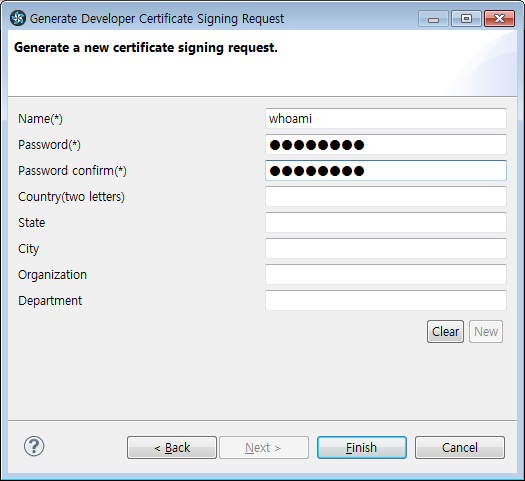Click the greyed-out New button
Image resolution: width=525 pixels, height=481 pixels.
pyautogui.click(x=486, y=332)
